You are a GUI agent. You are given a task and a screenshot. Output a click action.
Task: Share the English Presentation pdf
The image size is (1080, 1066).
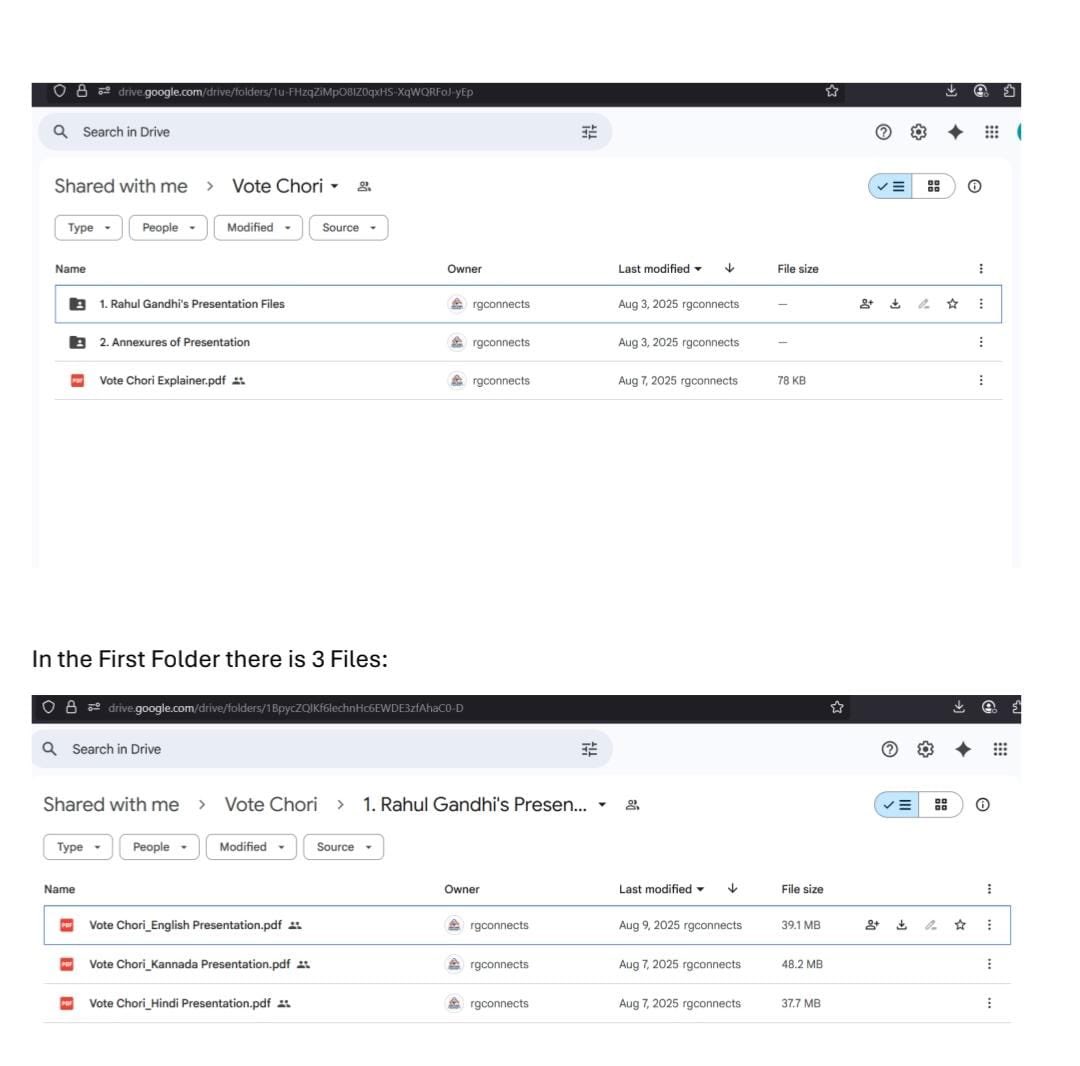pyautogui.click(x=872, y=925)
